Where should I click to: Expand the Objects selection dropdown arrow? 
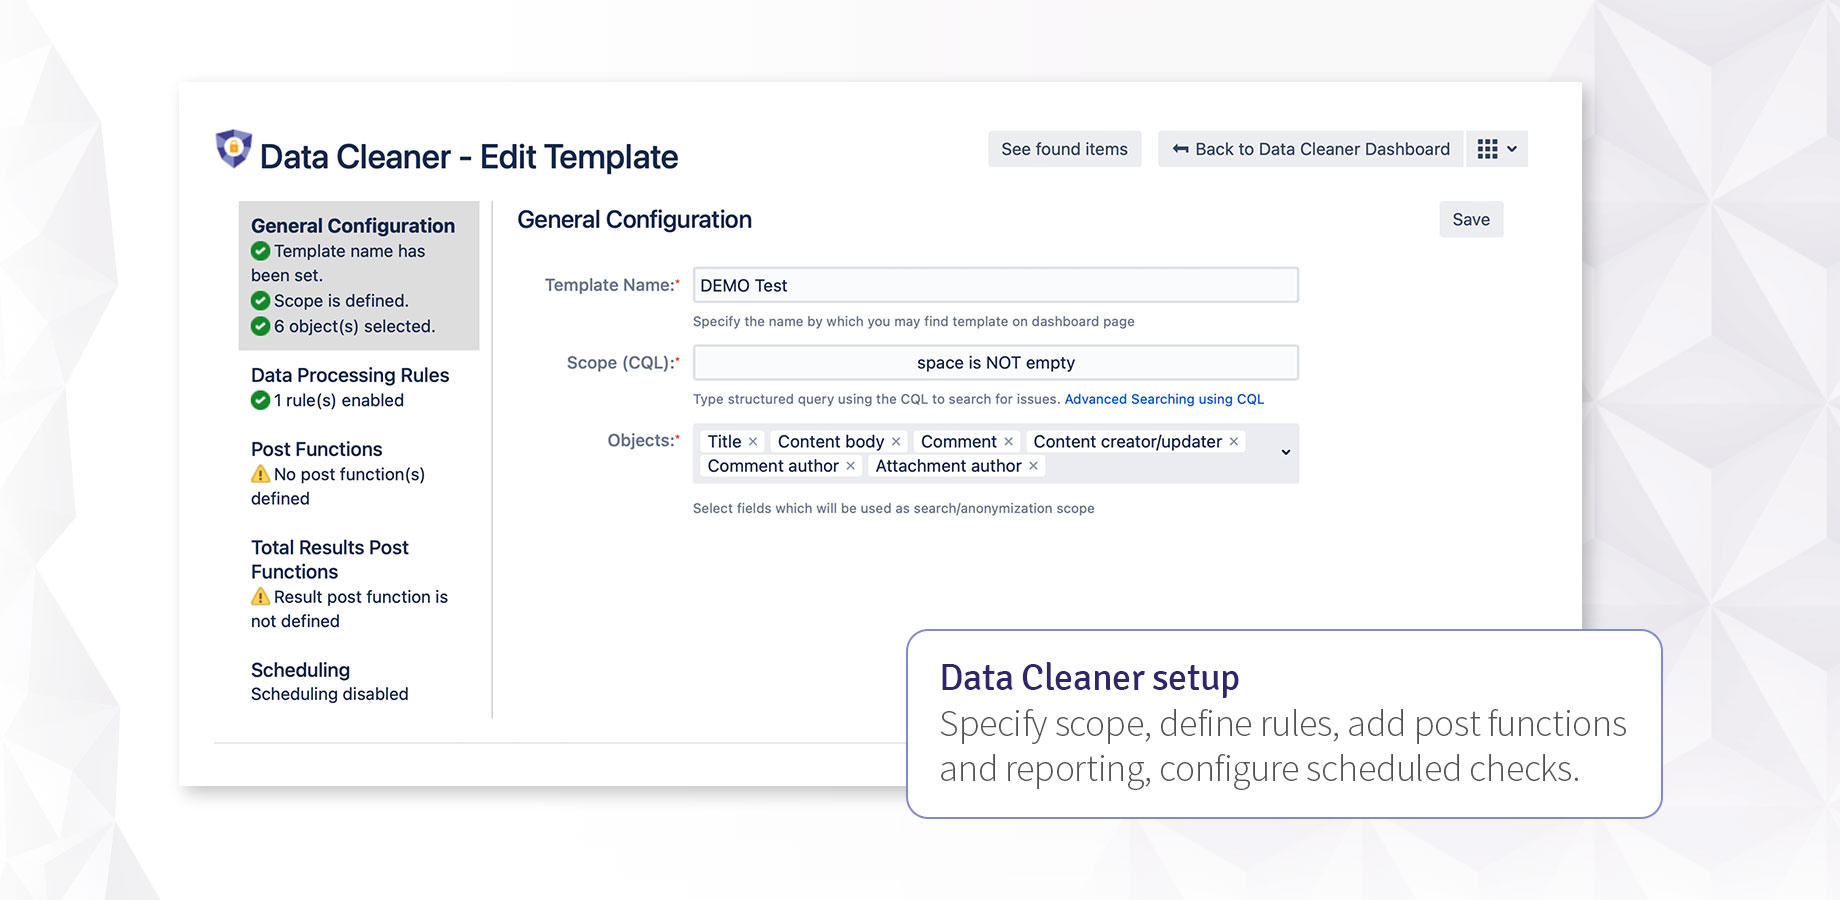click(1285, 453)
